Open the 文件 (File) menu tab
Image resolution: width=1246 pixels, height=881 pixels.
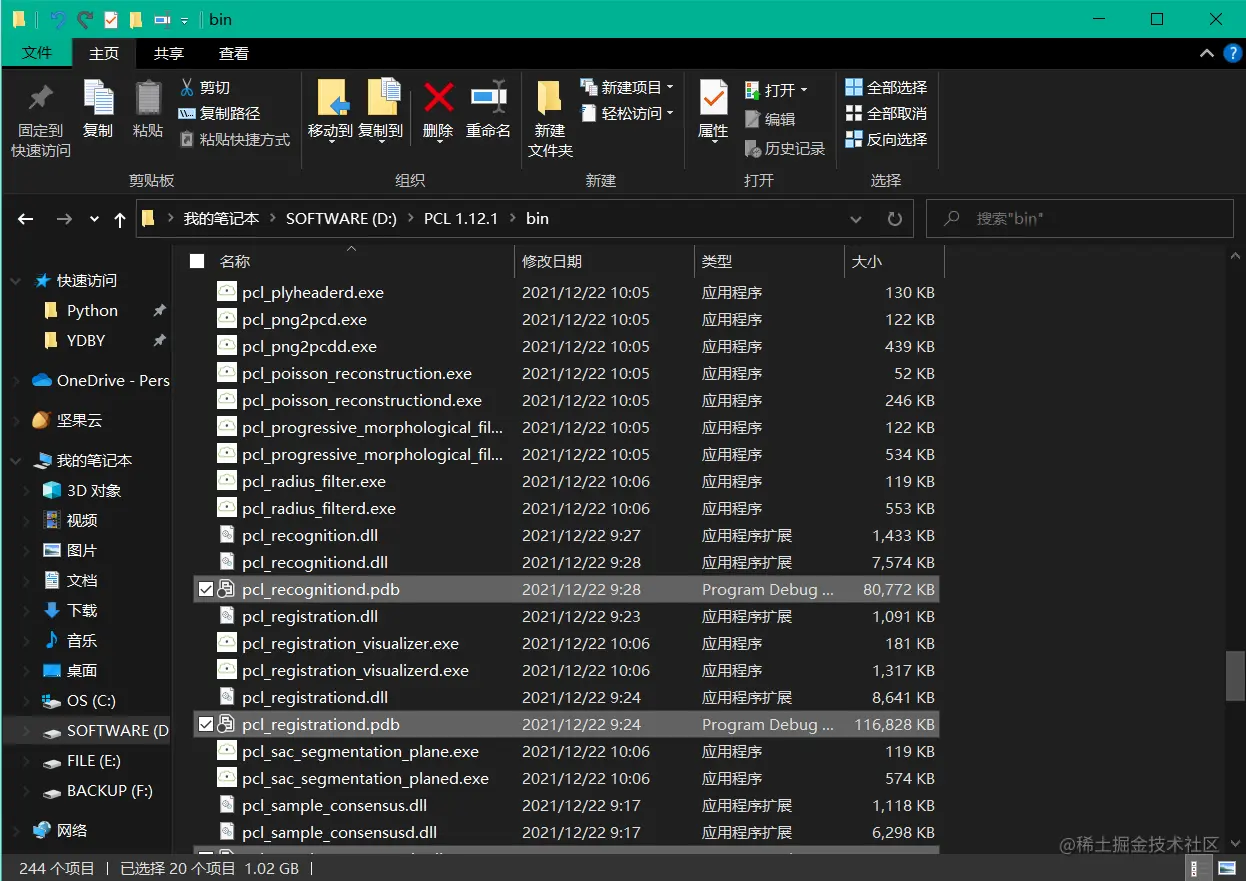tap(37, 53)
